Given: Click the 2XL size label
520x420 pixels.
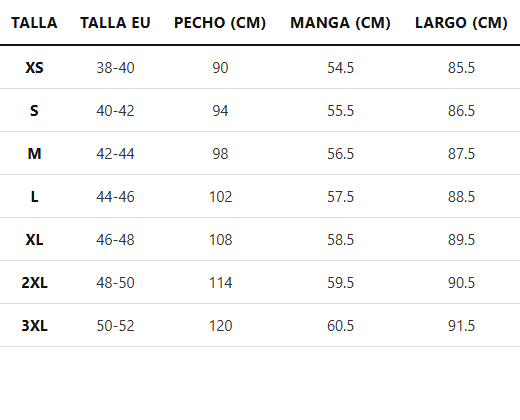Looking at the screenshot, I should tap(34, 283).
